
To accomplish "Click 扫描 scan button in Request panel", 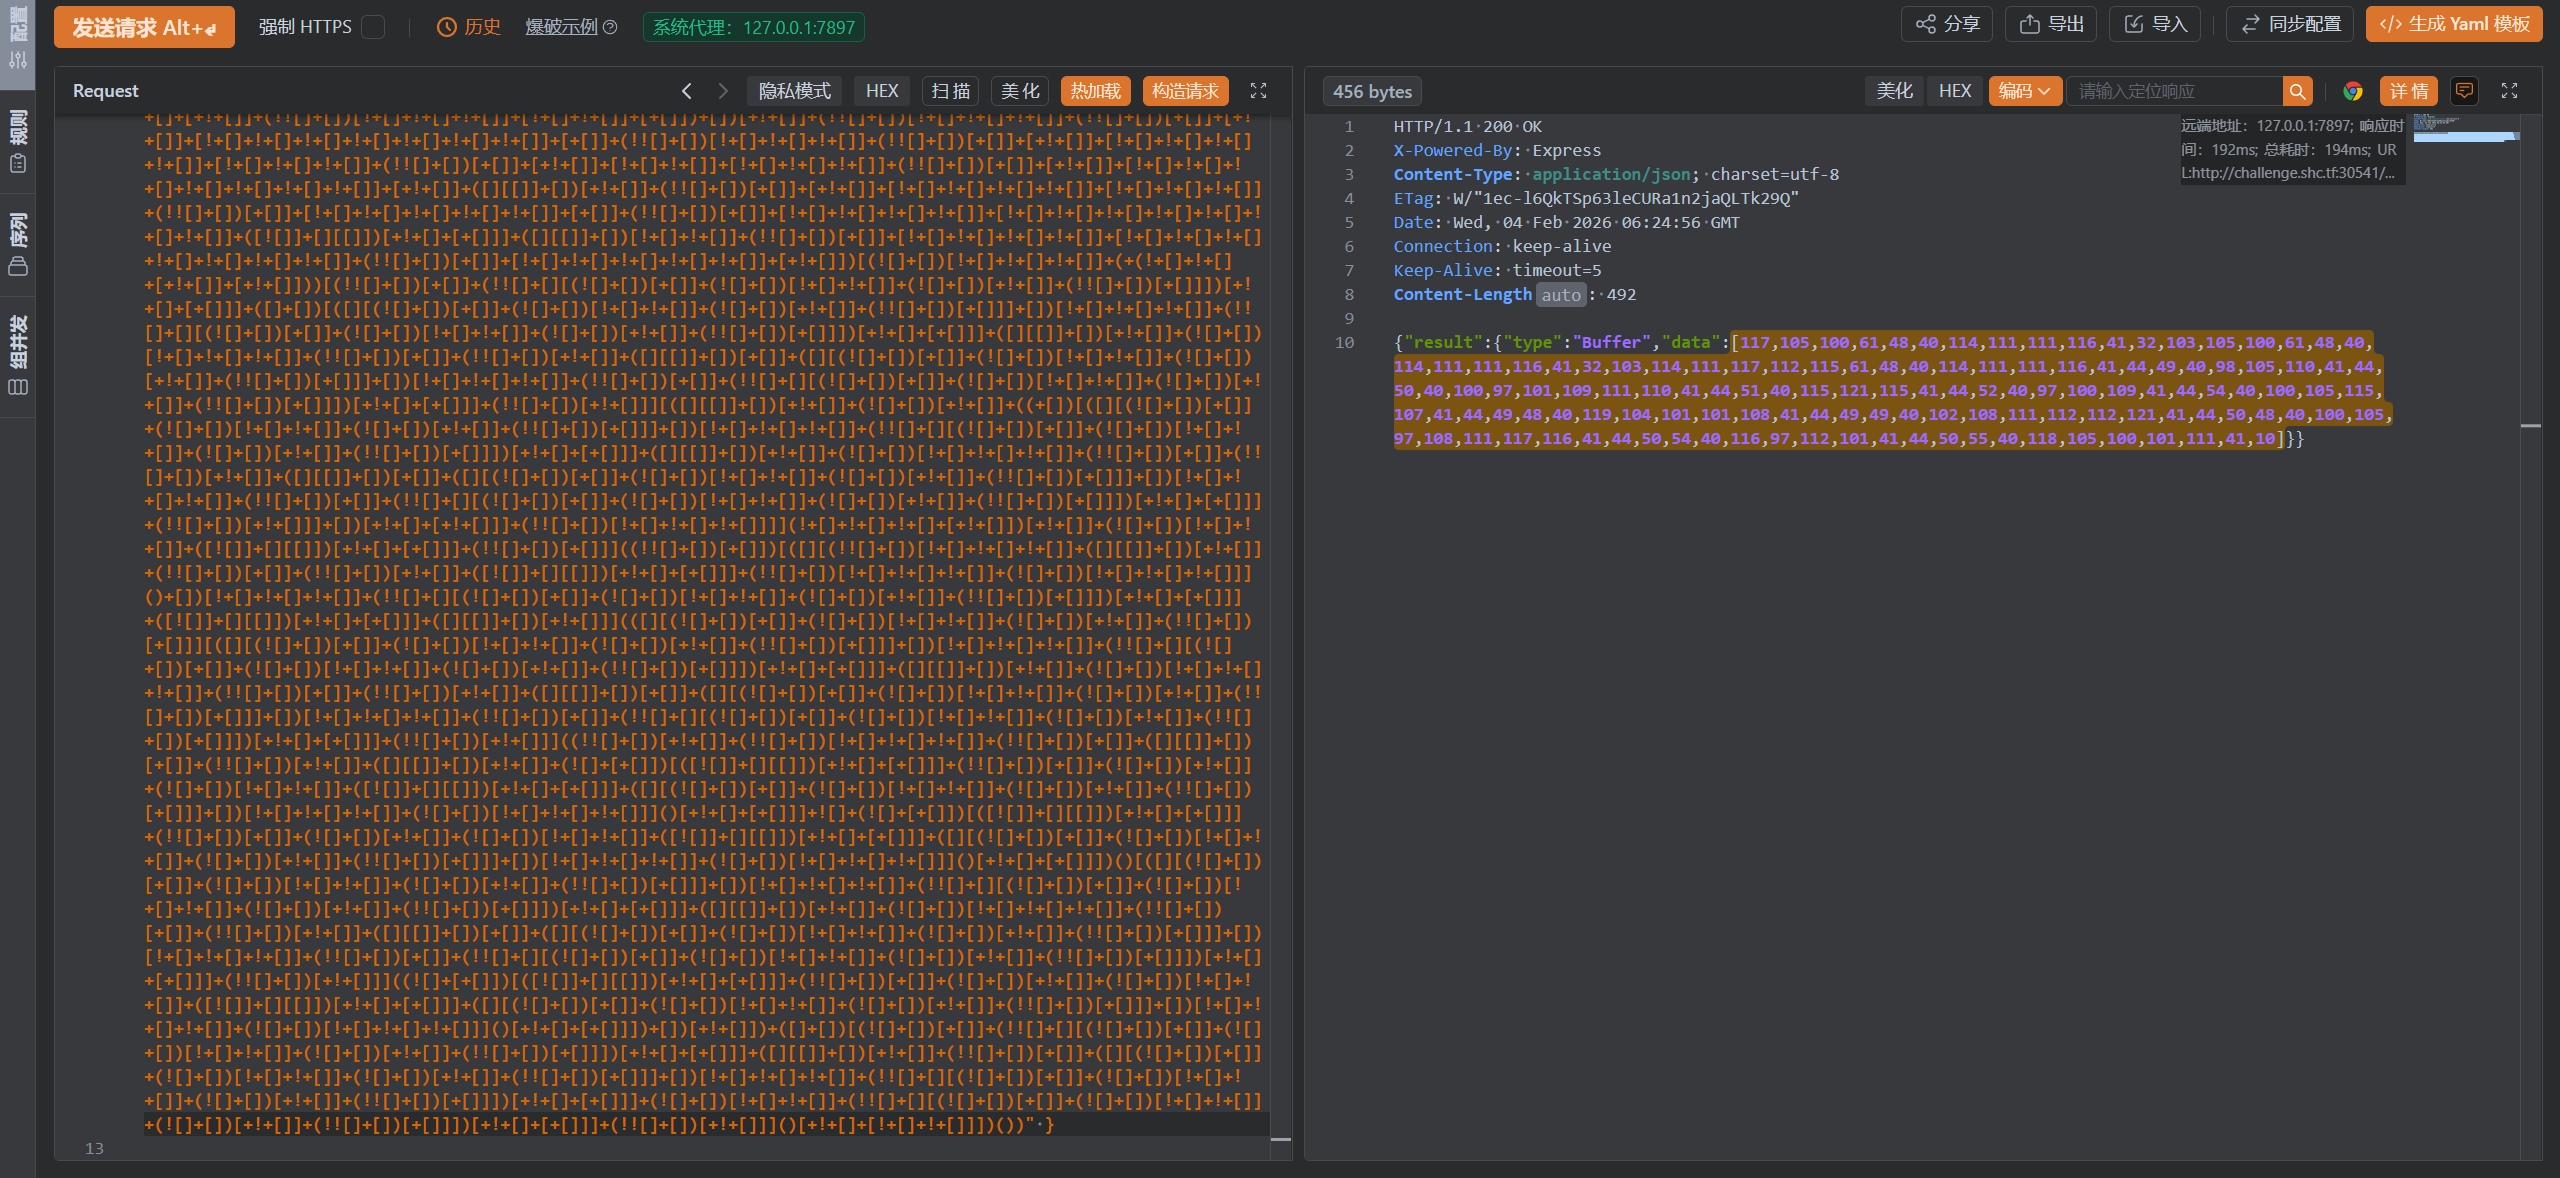I will click(x=950, y=91).
